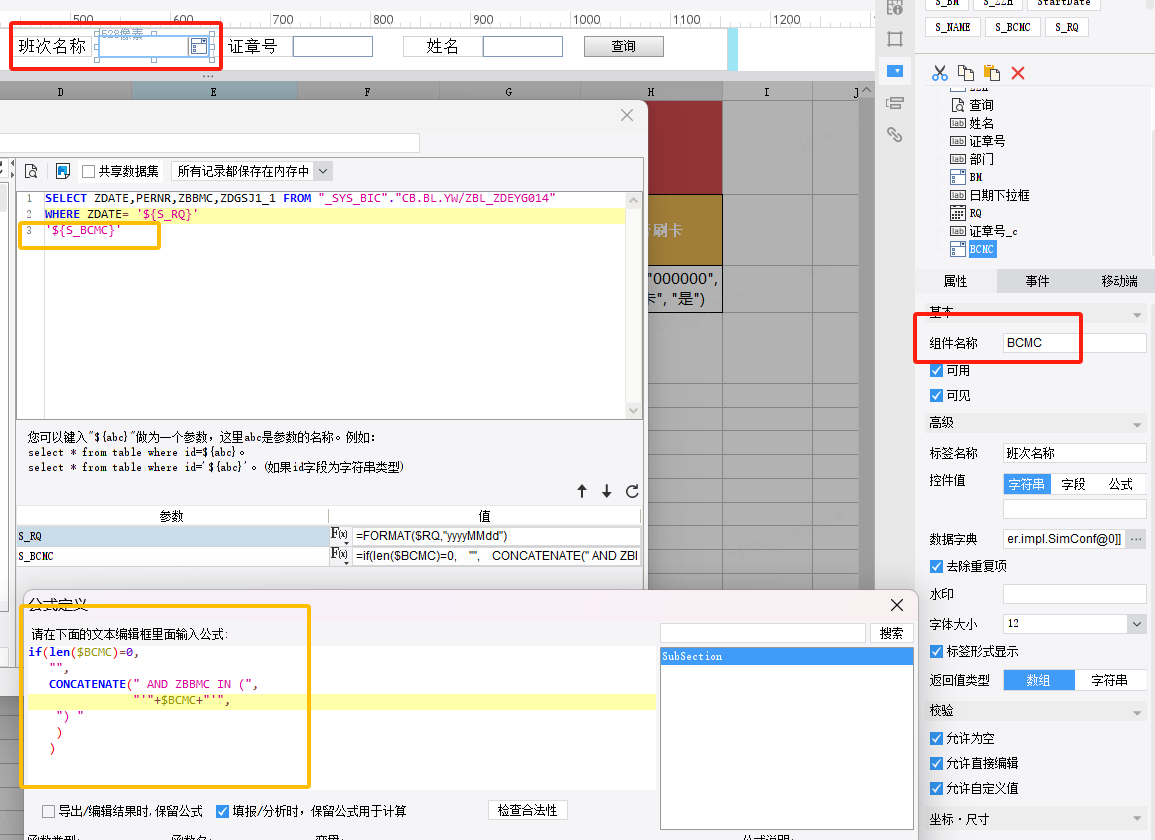Screen dimensions: 1155x840
Task: Click the 查询 button
Action: tap(623, 46)
